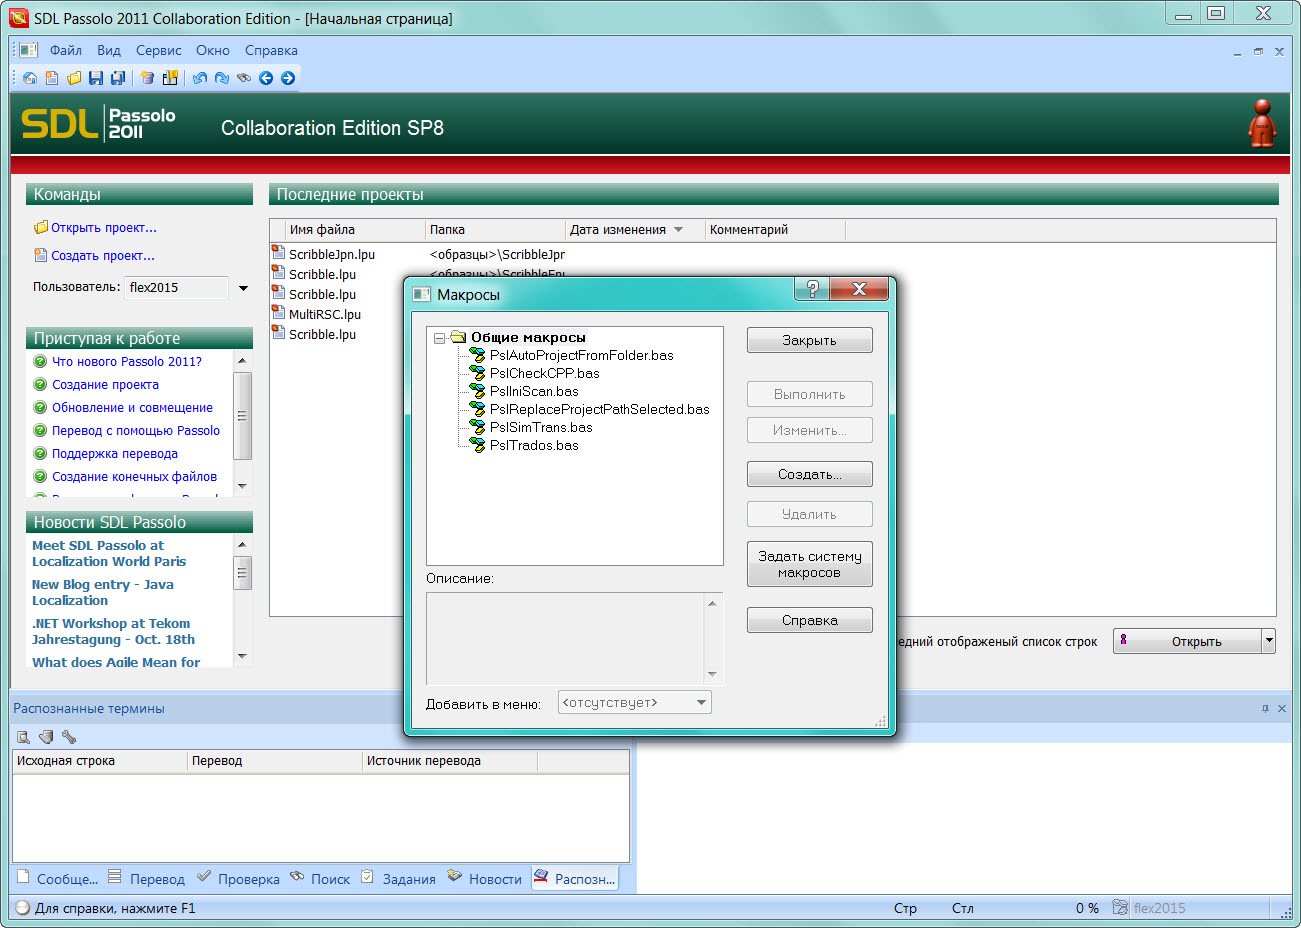Click the Исходная строка column header
Viewport: 1301px width, 928px height.
point(100,761)
